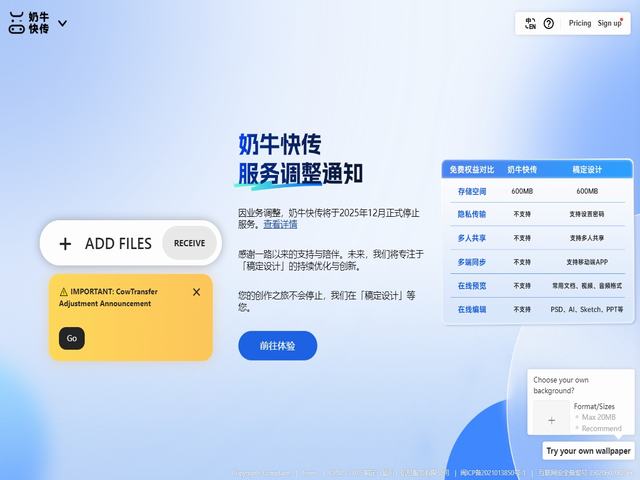The image size is (640, 480).
Task: Expand the dropdown arrow beside the logo
Action: click(62, 23)
